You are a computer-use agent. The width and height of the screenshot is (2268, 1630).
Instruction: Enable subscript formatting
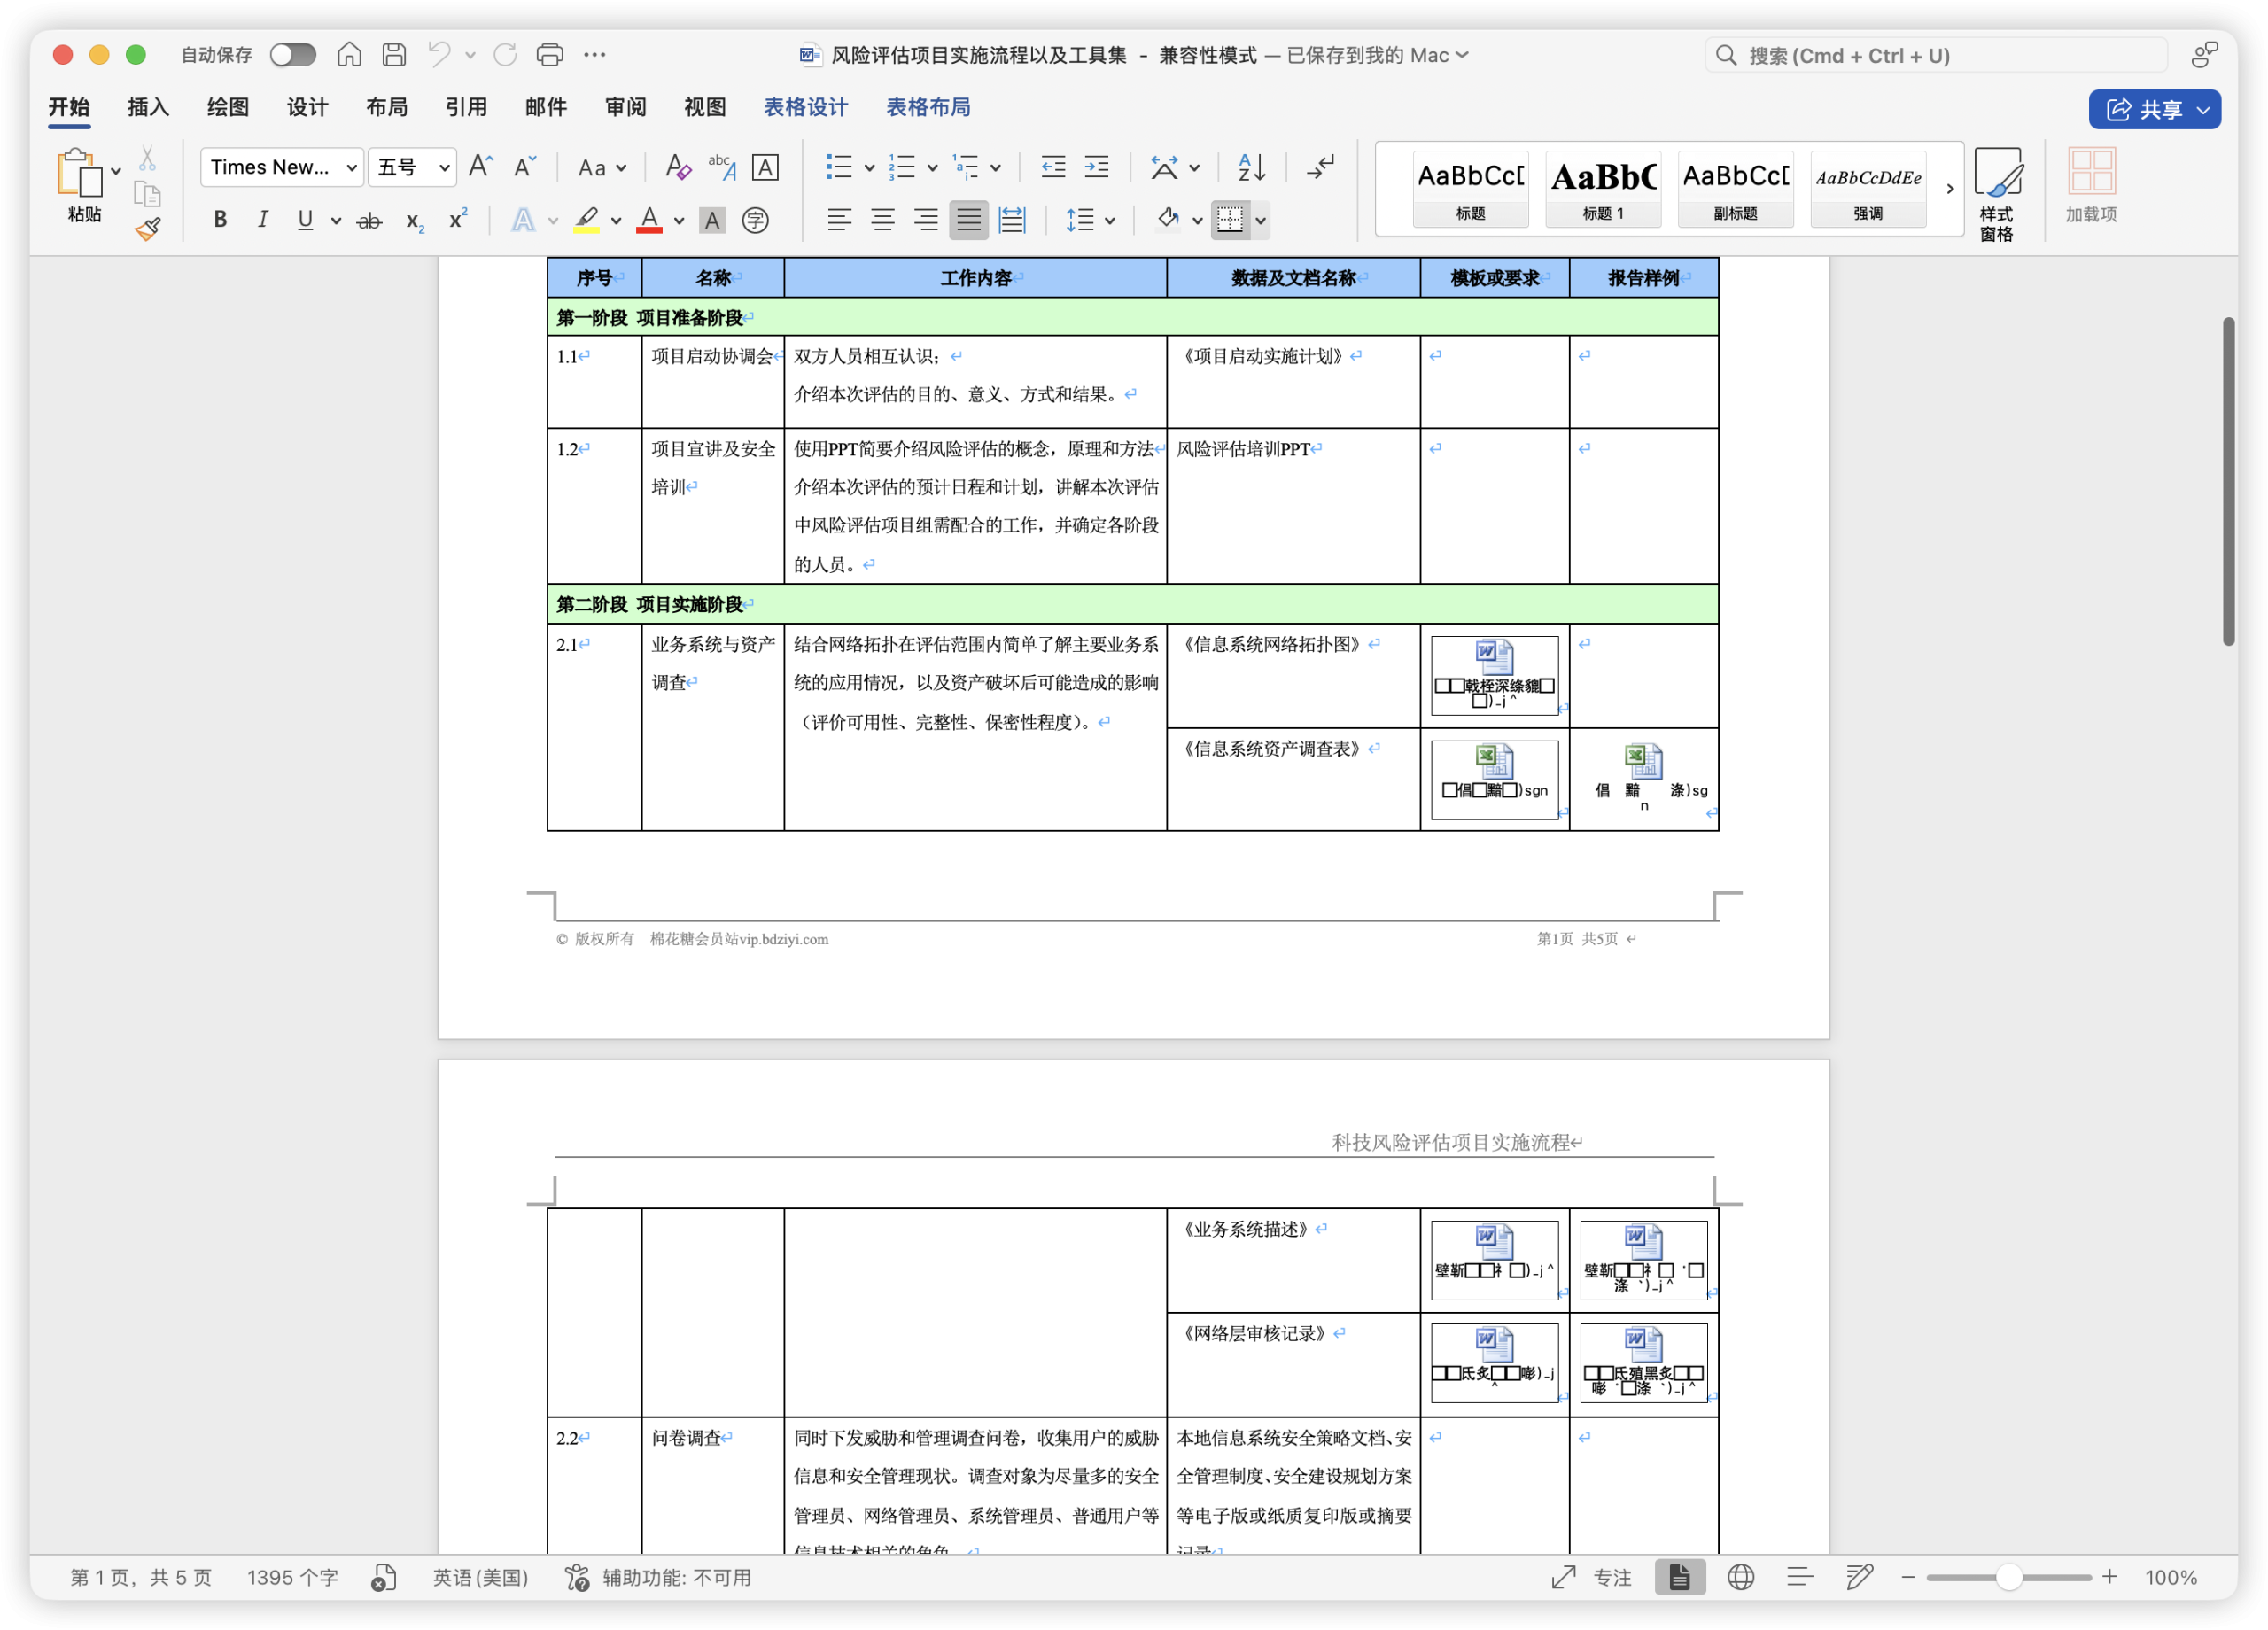(x=413, y=221)
